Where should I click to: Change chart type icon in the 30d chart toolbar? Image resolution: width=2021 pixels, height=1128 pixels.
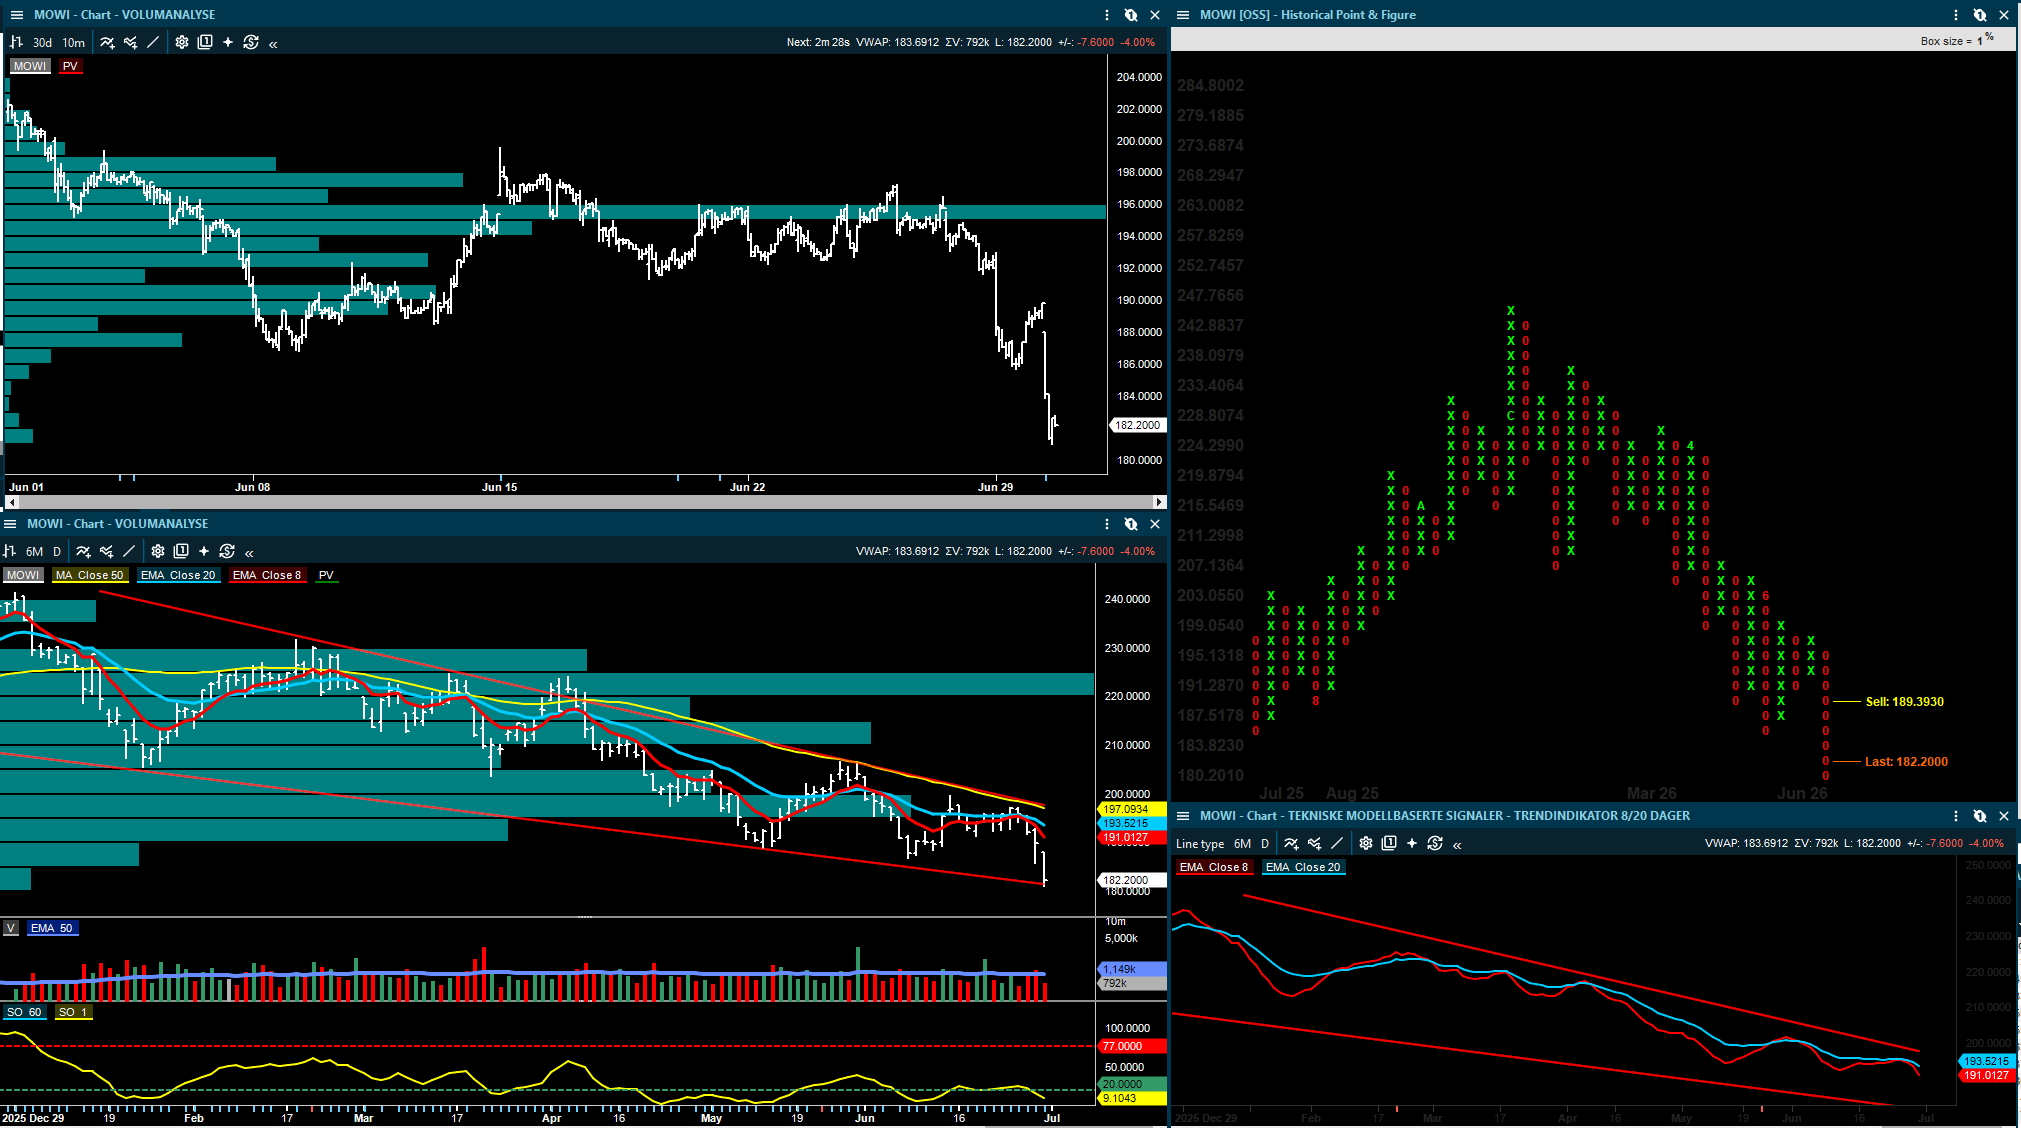[x=16, y=42]
